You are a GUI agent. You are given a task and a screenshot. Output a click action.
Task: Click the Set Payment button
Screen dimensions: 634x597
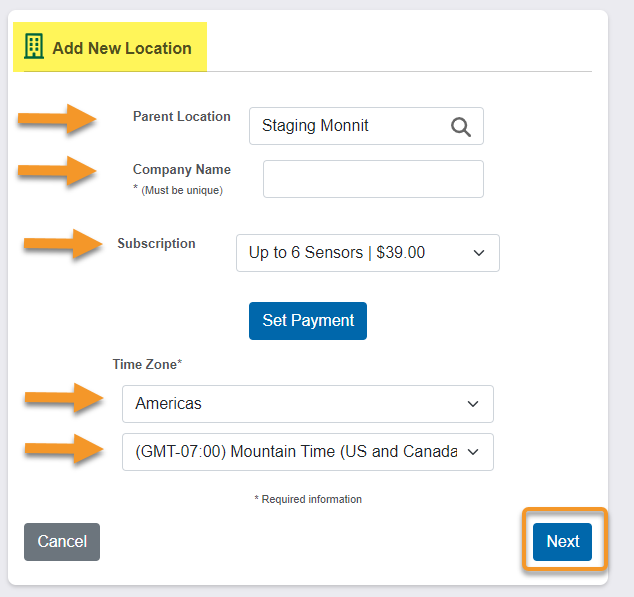[308, 321]
